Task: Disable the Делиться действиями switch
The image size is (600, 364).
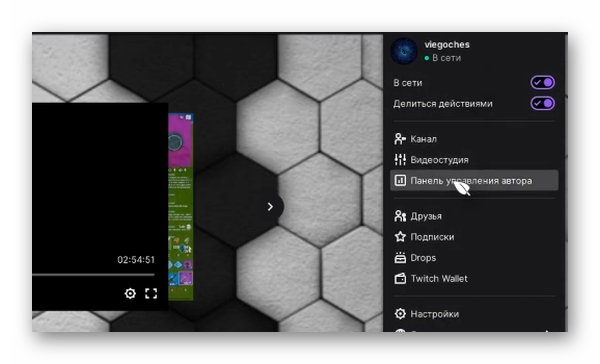Action: pyautogui.click(x=542, y=103)
